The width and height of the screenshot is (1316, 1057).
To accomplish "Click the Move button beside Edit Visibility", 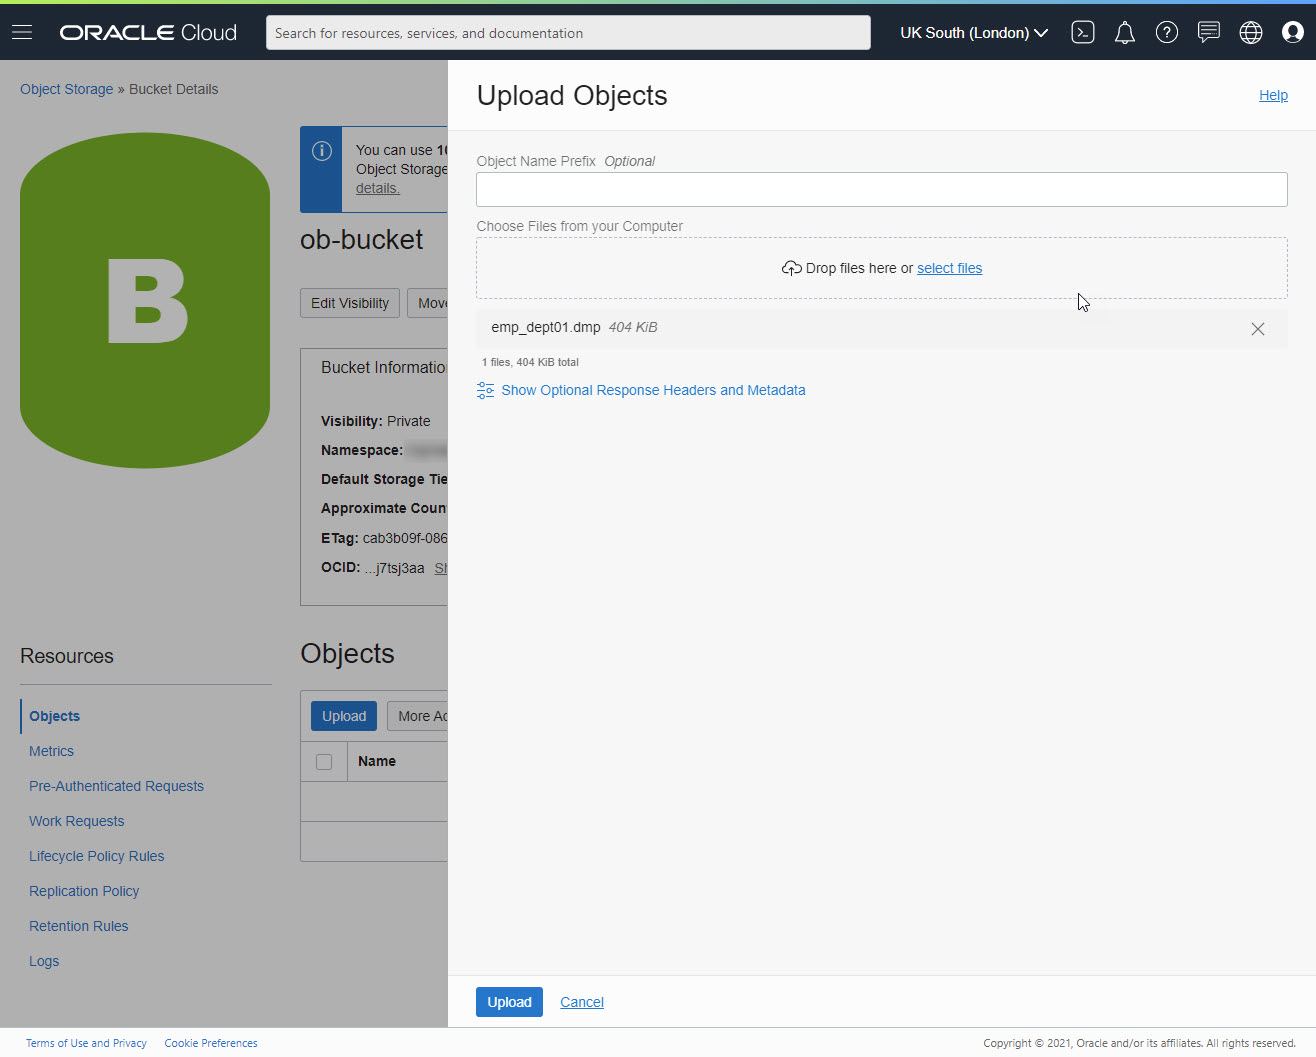I will pos(428,303).
